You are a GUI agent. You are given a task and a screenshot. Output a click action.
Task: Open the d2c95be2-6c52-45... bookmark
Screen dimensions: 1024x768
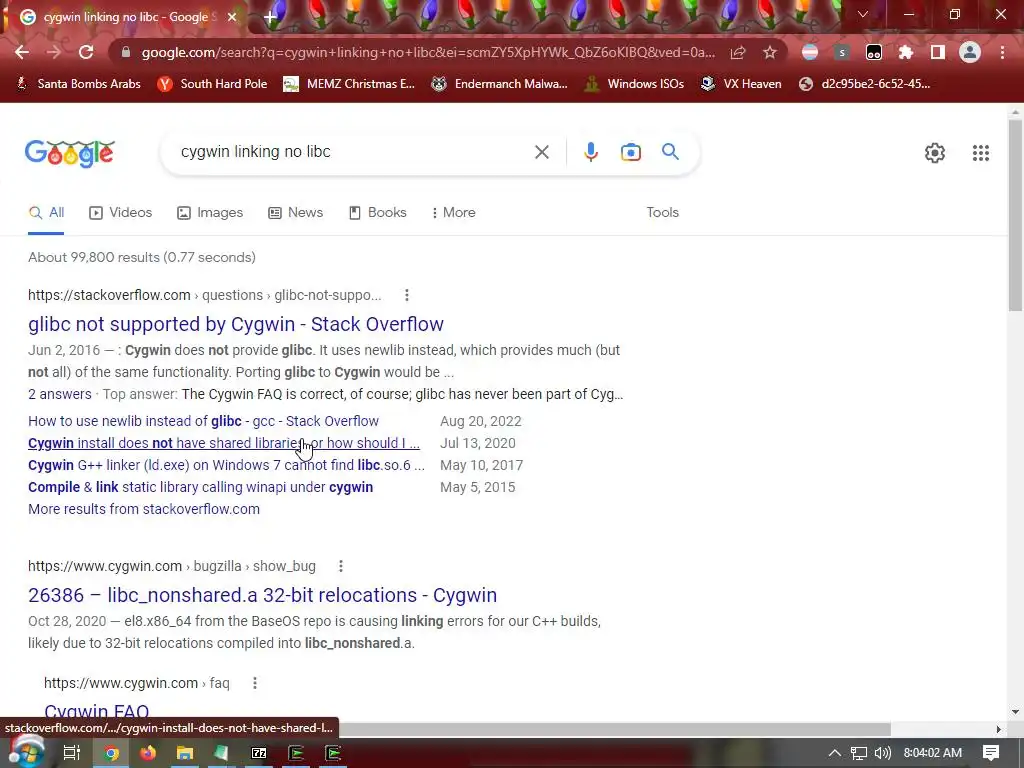point(864,84)
